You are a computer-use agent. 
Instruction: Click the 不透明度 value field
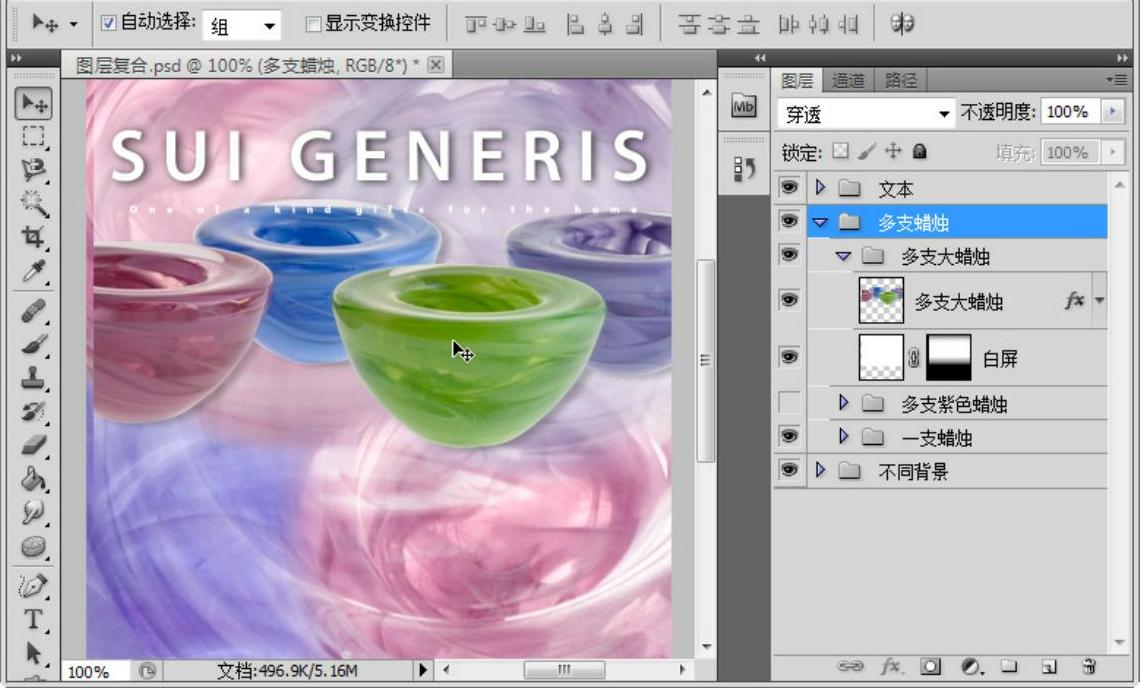pyautogui.click(x=1067, y=112)
